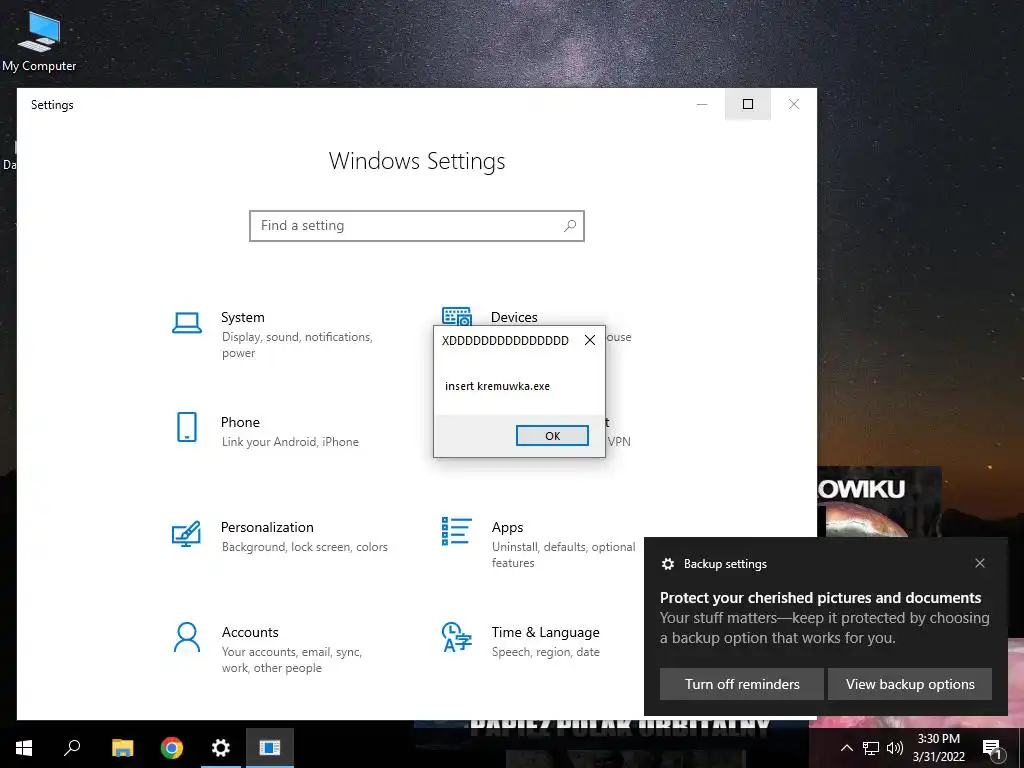
Task: Click the magnifier icon in Find a setting
Action: [569, 225]
